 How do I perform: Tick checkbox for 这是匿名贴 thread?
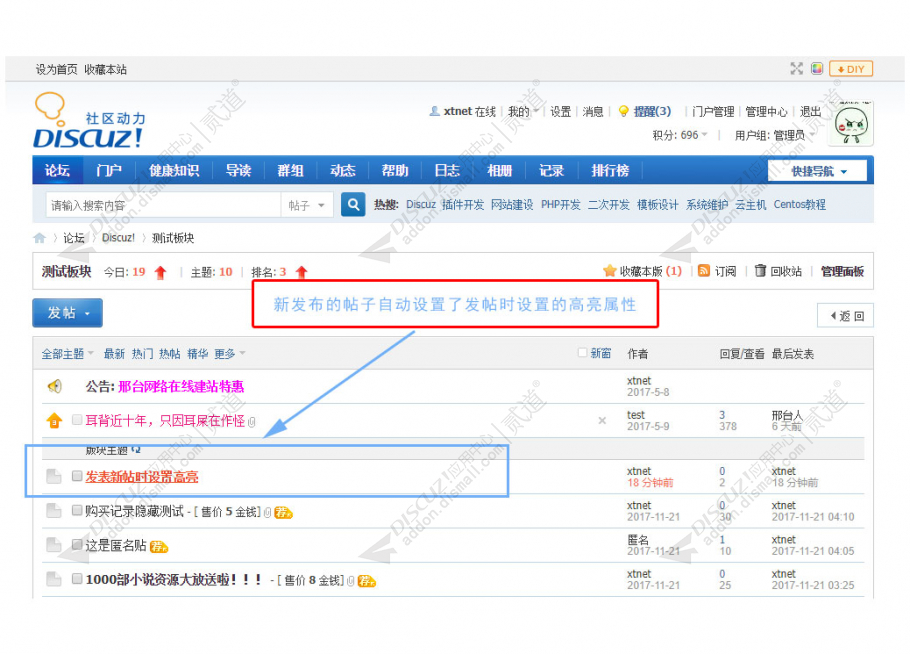[77, 544]
